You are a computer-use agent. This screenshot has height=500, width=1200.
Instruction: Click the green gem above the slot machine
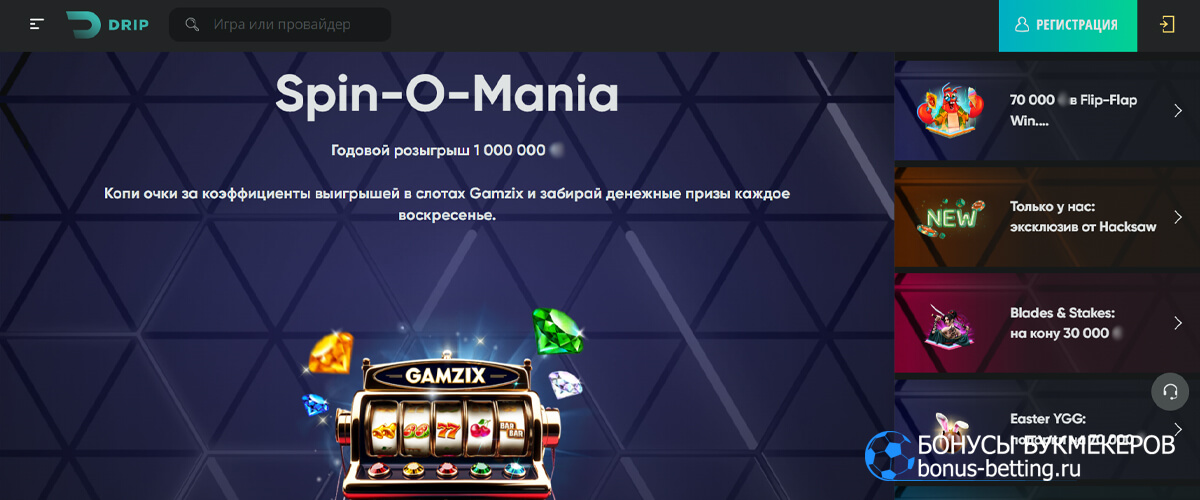557,331
